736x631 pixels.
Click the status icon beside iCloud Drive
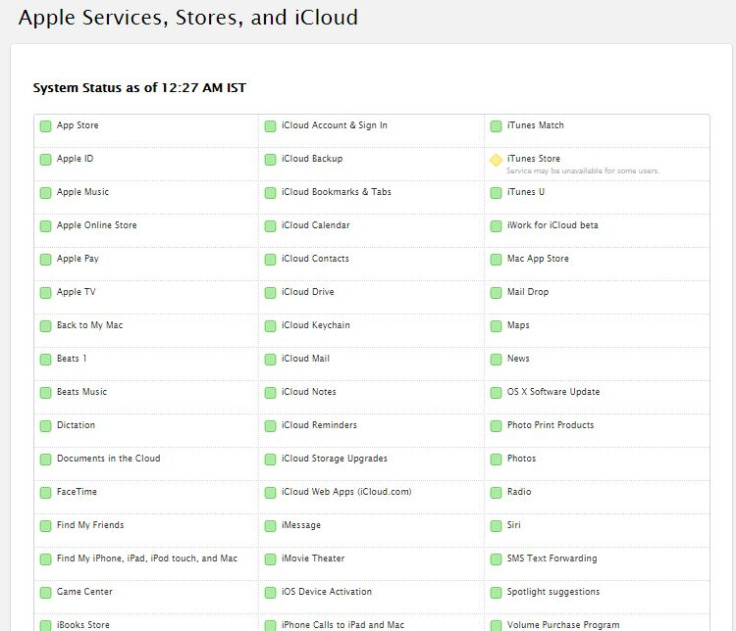[270, 293]
